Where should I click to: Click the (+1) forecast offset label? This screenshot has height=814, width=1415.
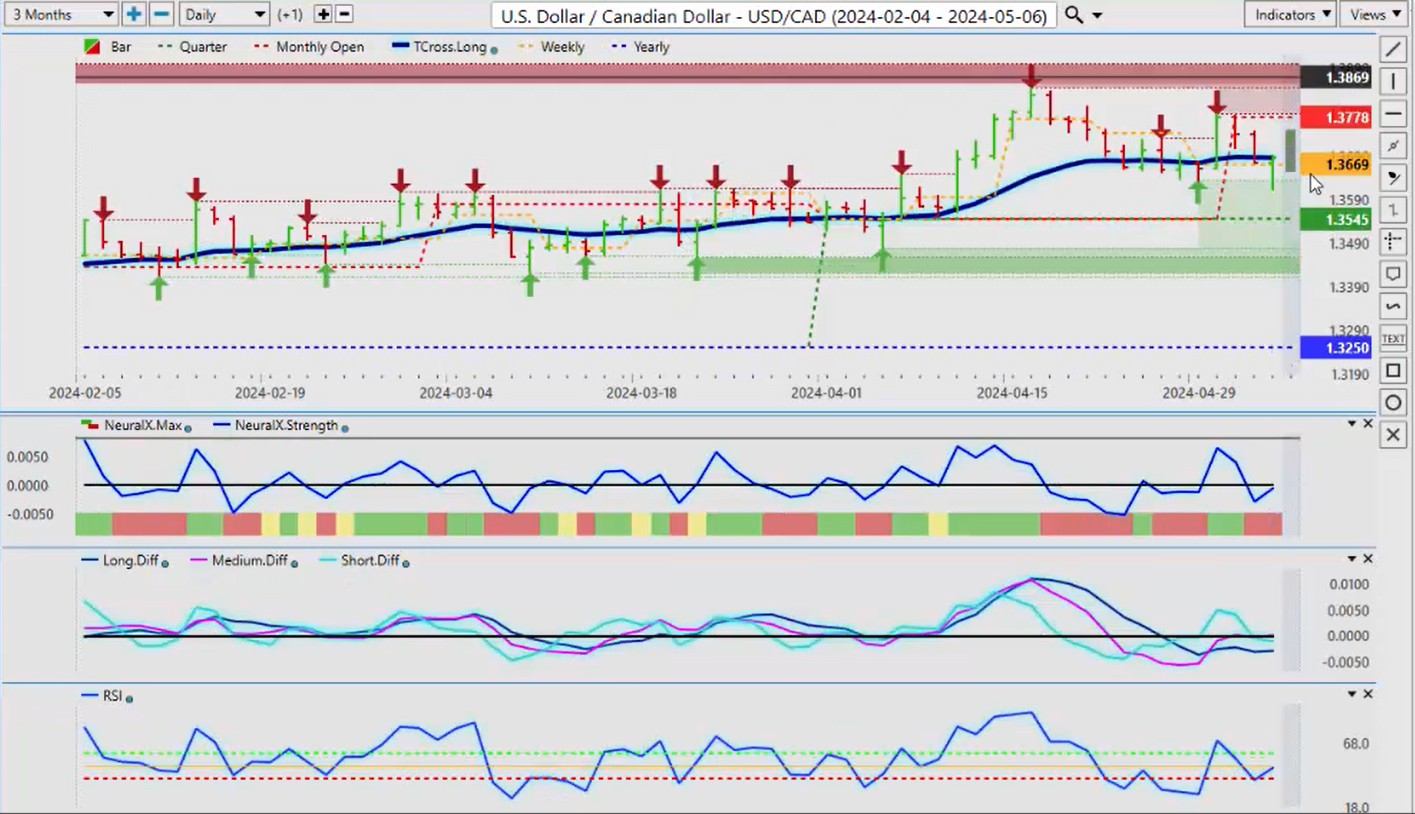(x=291, y=15)
